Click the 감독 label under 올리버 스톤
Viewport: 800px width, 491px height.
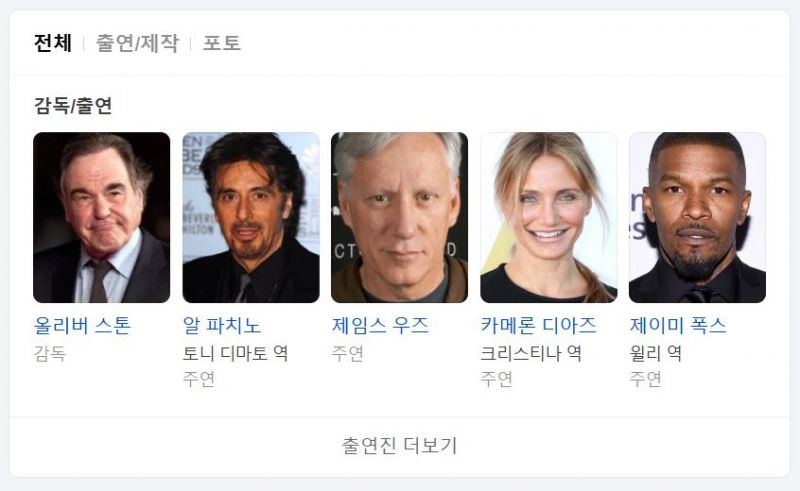pyautogui.click(x=49, y=353)
